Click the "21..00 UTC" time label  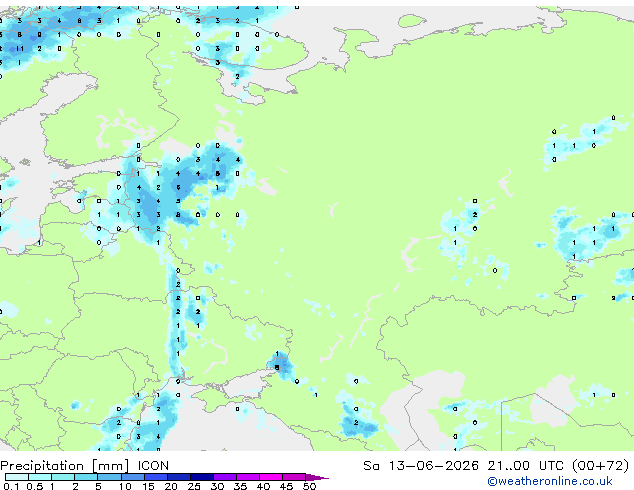(525, 466)
